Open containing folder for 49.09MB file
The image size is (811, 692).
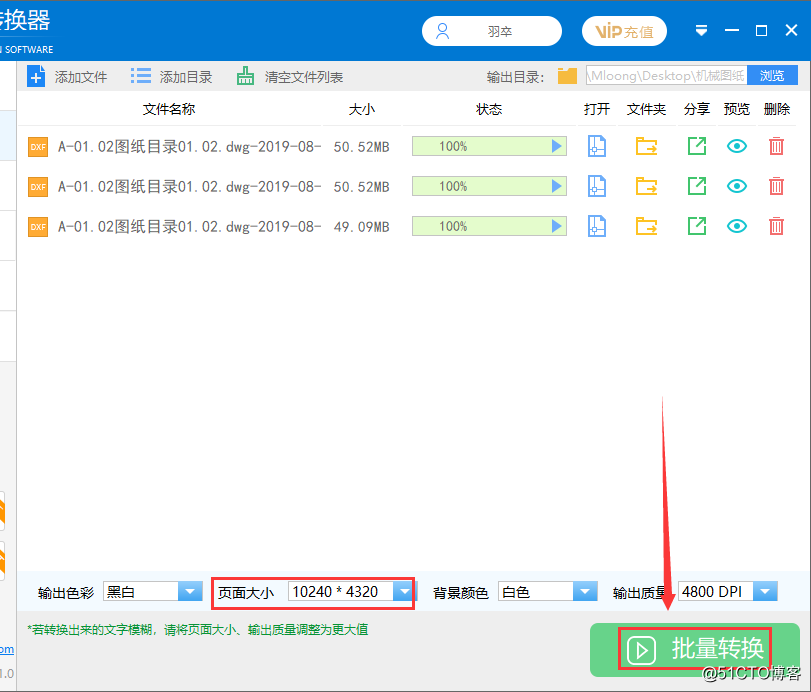point(647,226)
